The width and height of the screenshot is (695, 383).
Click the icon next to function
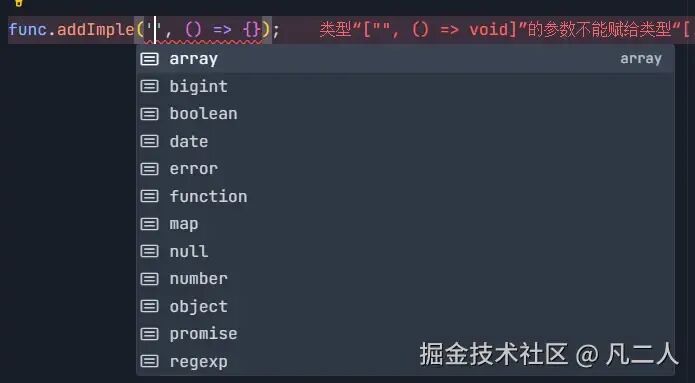pyautogui.click(x=149, y=196)
